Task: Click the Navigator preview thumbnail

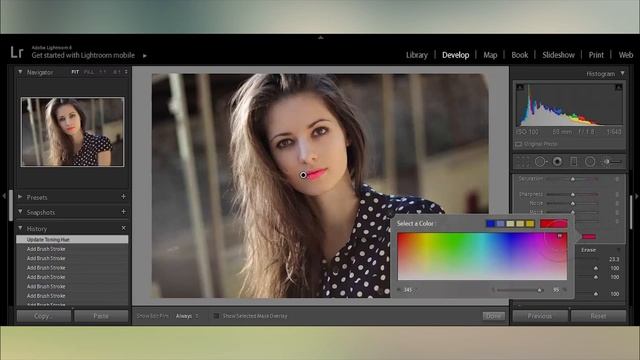Action: coord(72,132)
